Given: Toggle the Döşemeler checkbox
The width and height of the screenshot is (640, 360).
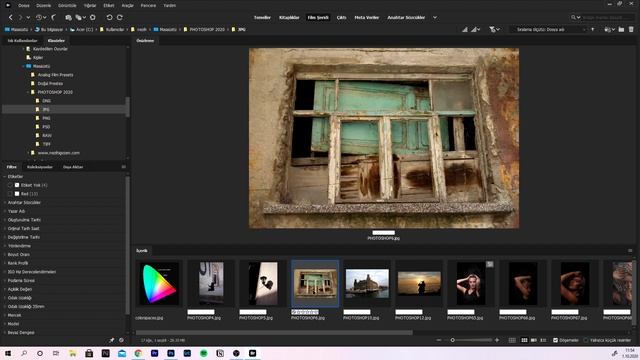Looking at the screenshot, I should click(555, 340).
